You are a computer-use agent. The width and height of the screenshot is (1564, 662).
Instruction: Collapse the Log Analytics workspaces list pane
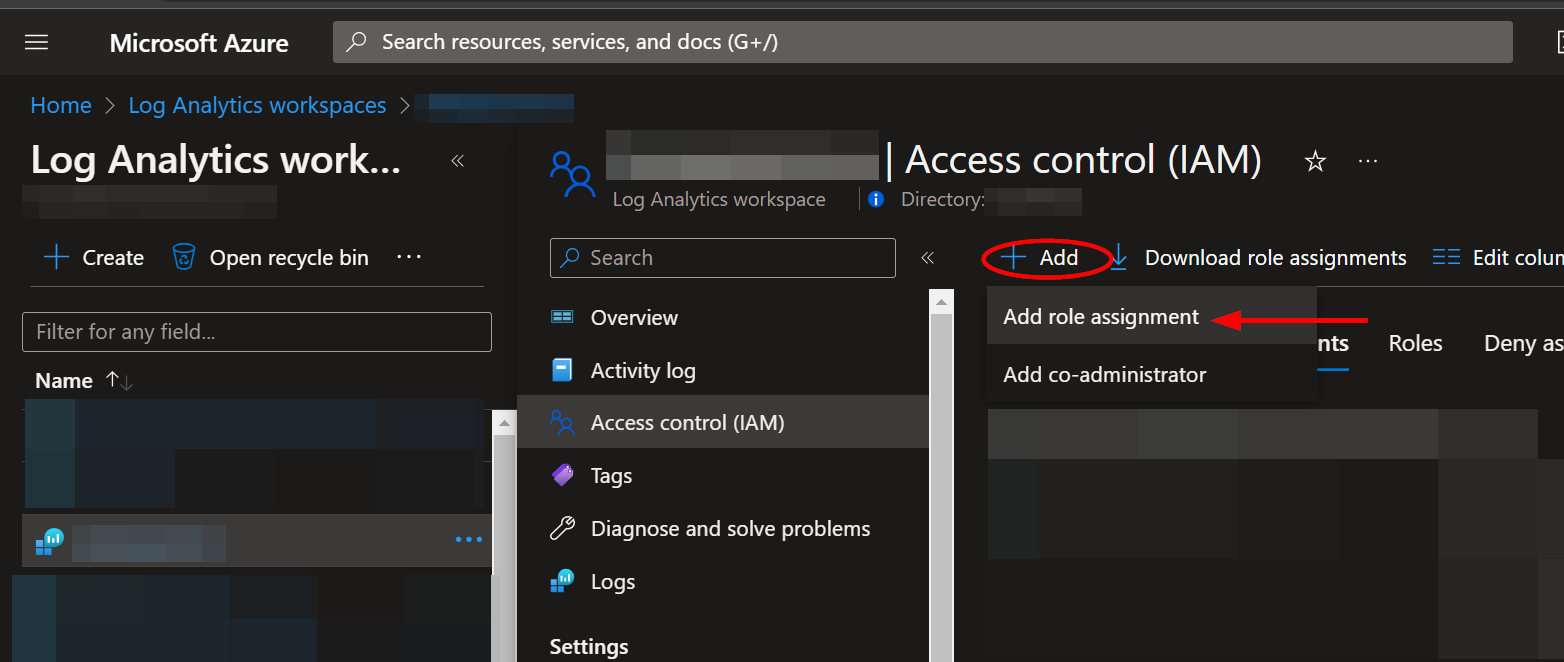click(x=458, y=160)
